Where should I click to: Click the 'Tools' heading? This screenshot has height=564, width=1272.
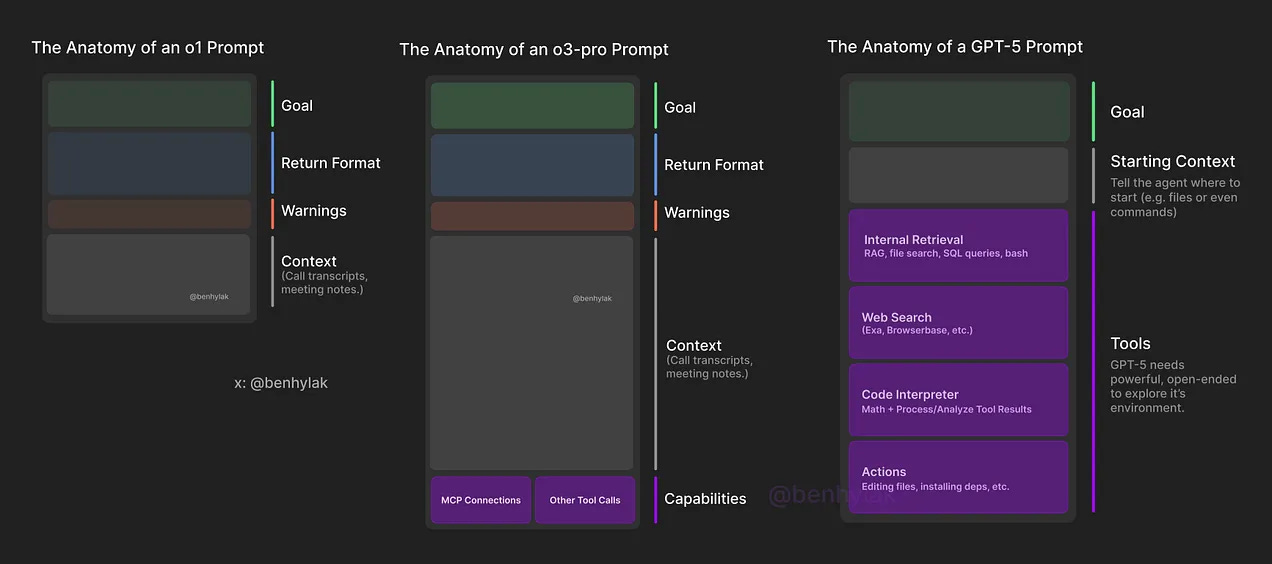pos(1131,343)
